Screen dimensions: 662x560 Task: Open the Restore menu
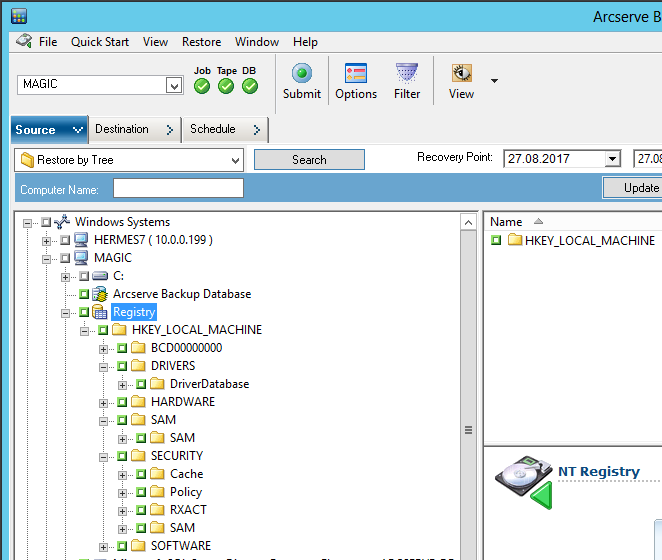(201, 42)
